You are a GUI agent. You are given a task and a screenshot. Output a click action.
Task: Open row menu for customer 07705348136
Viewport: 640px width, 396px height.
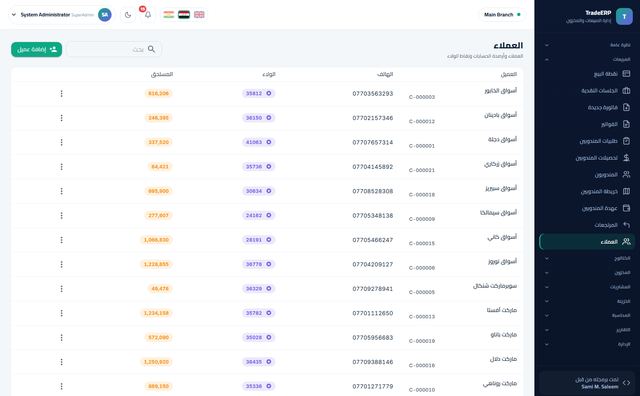[62, 216]
